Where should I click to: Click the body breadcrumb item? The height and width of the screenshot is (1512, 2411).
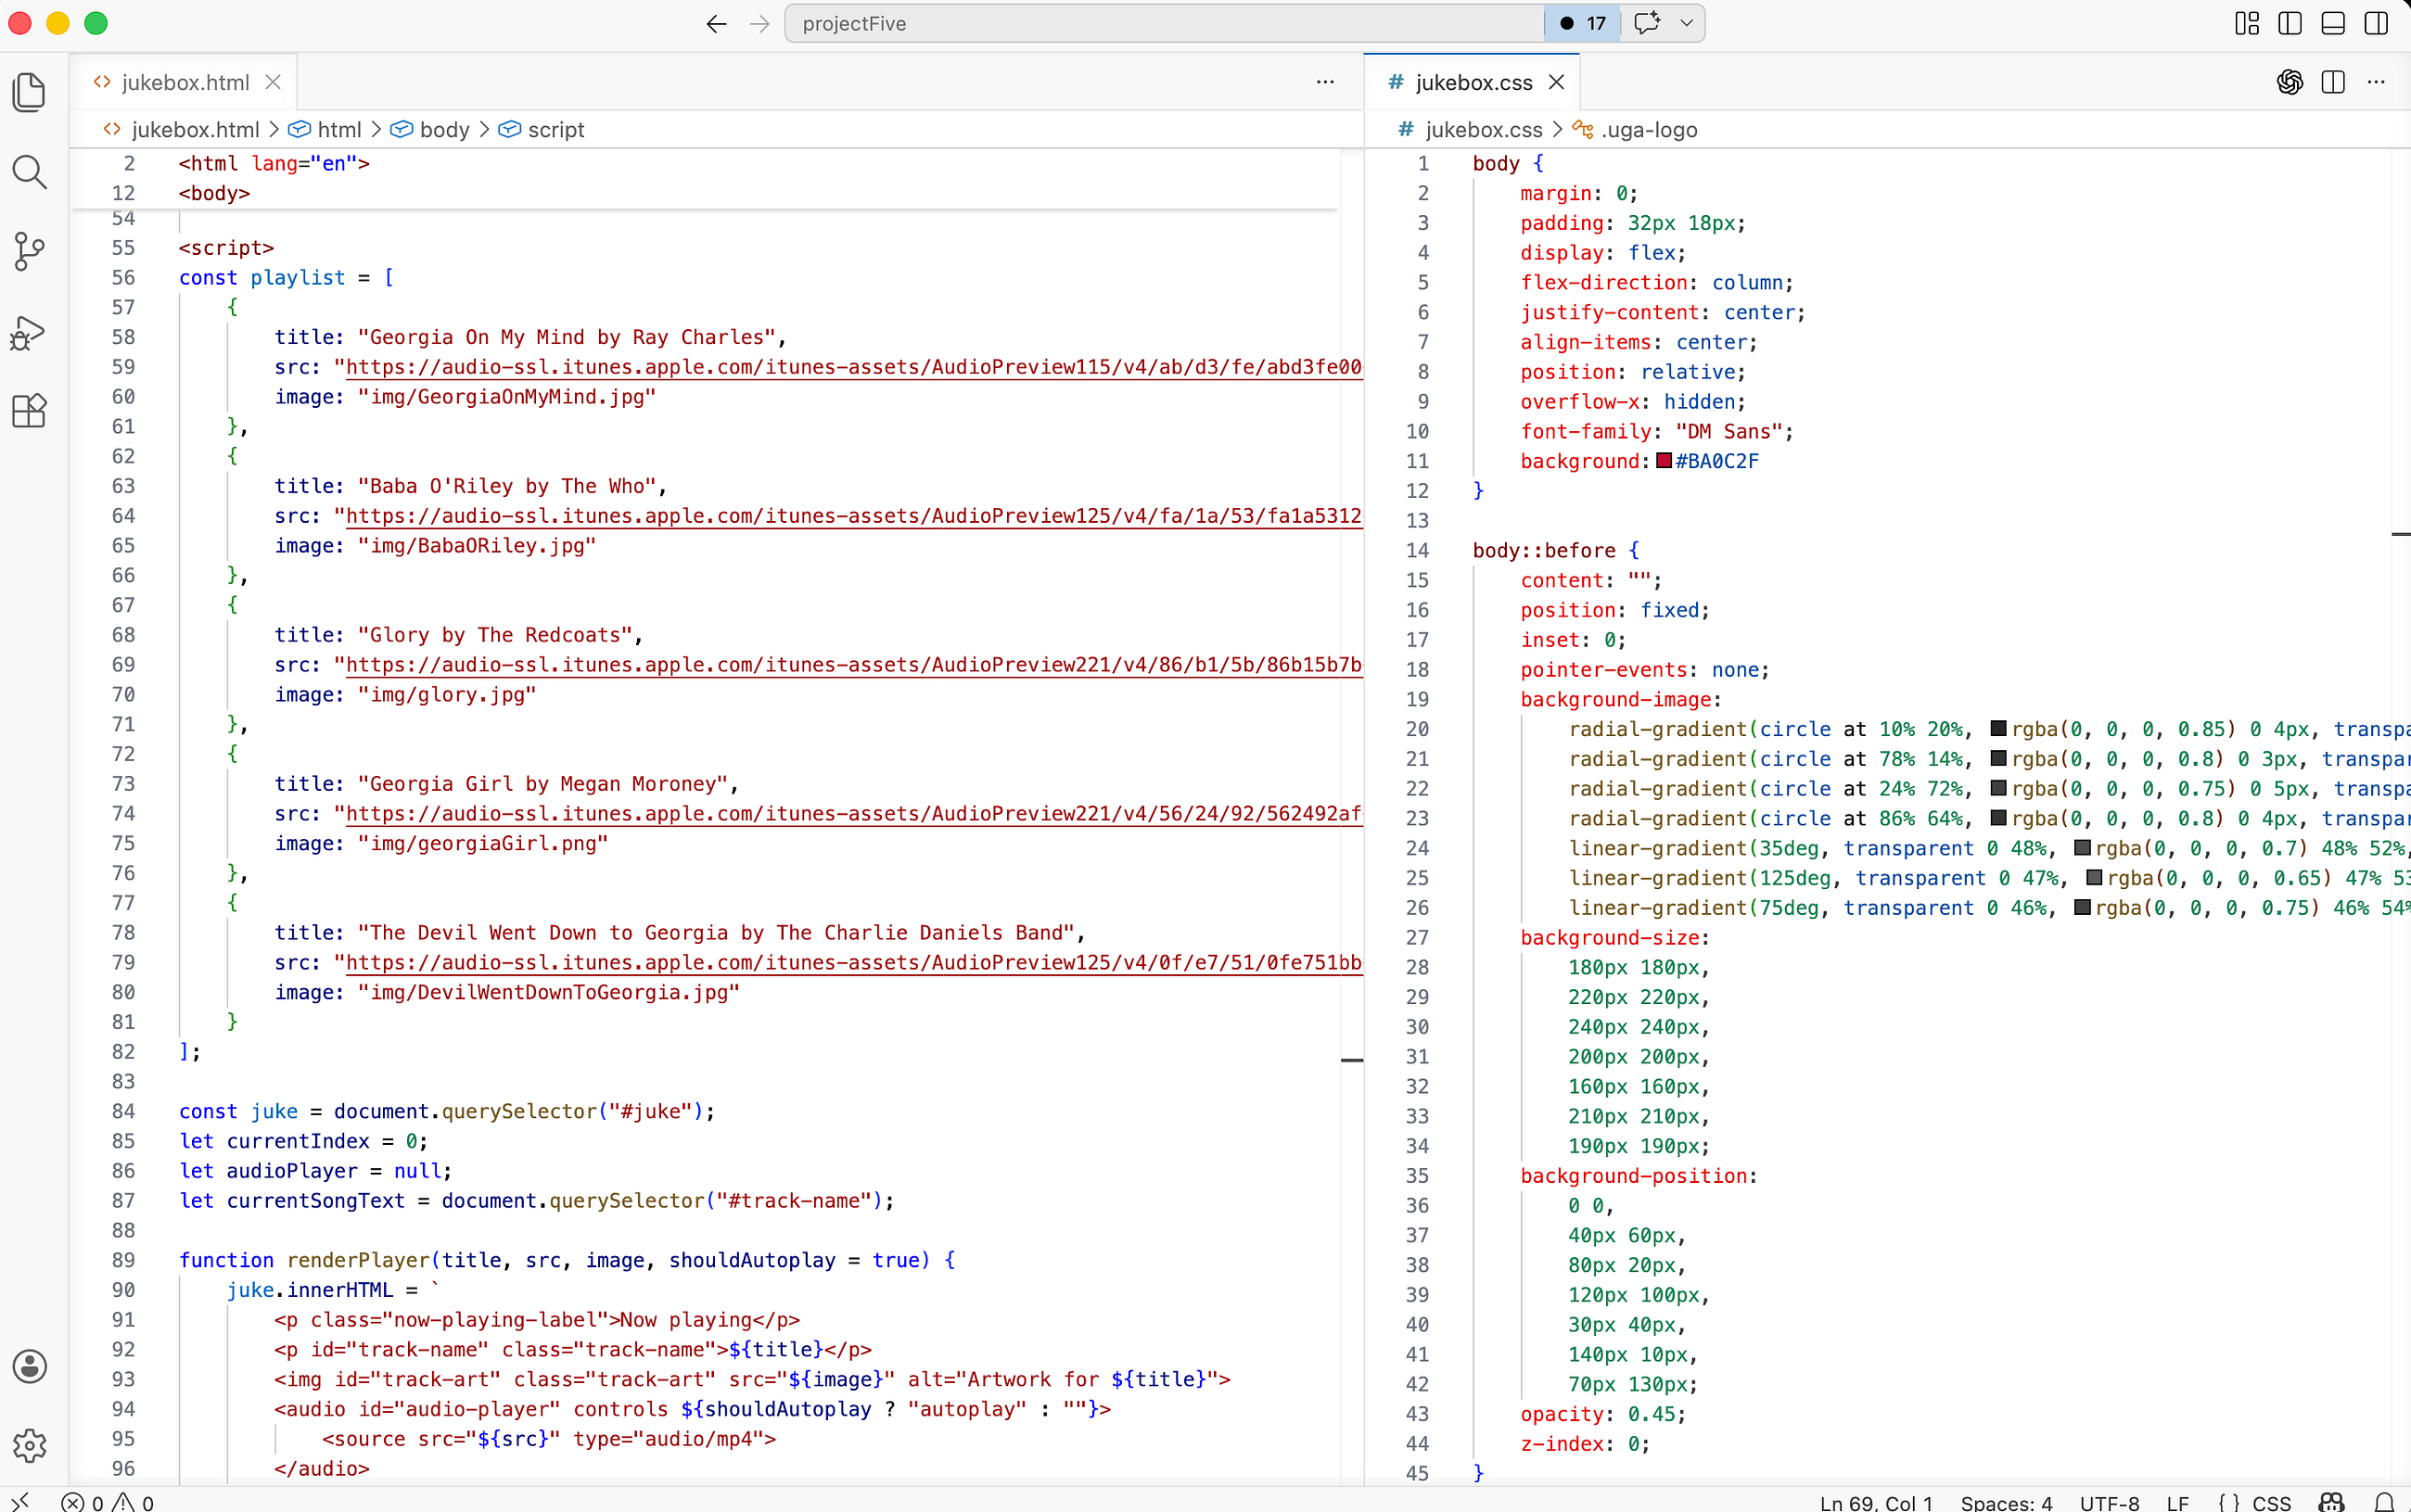(x=431, y=130)
